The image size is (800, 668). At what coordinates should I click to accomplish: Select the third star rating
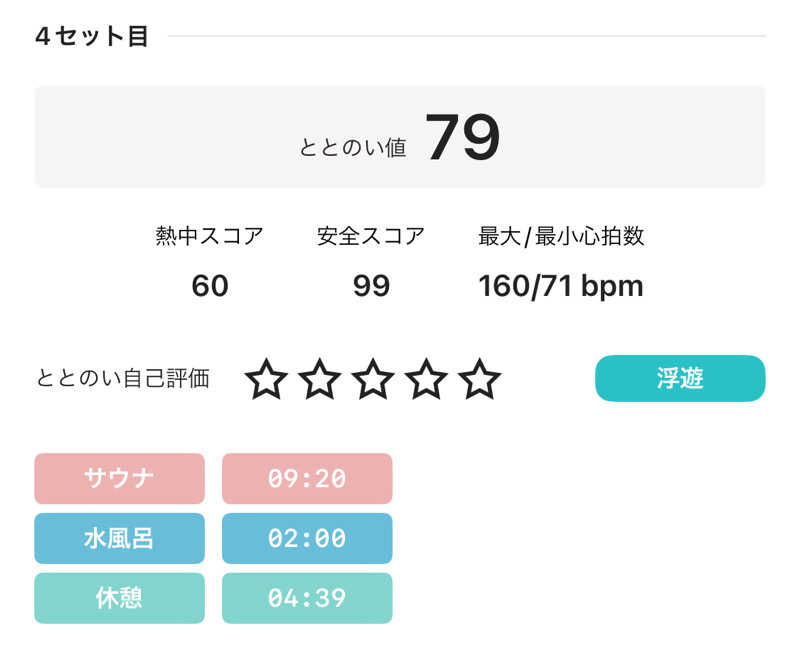373,380
